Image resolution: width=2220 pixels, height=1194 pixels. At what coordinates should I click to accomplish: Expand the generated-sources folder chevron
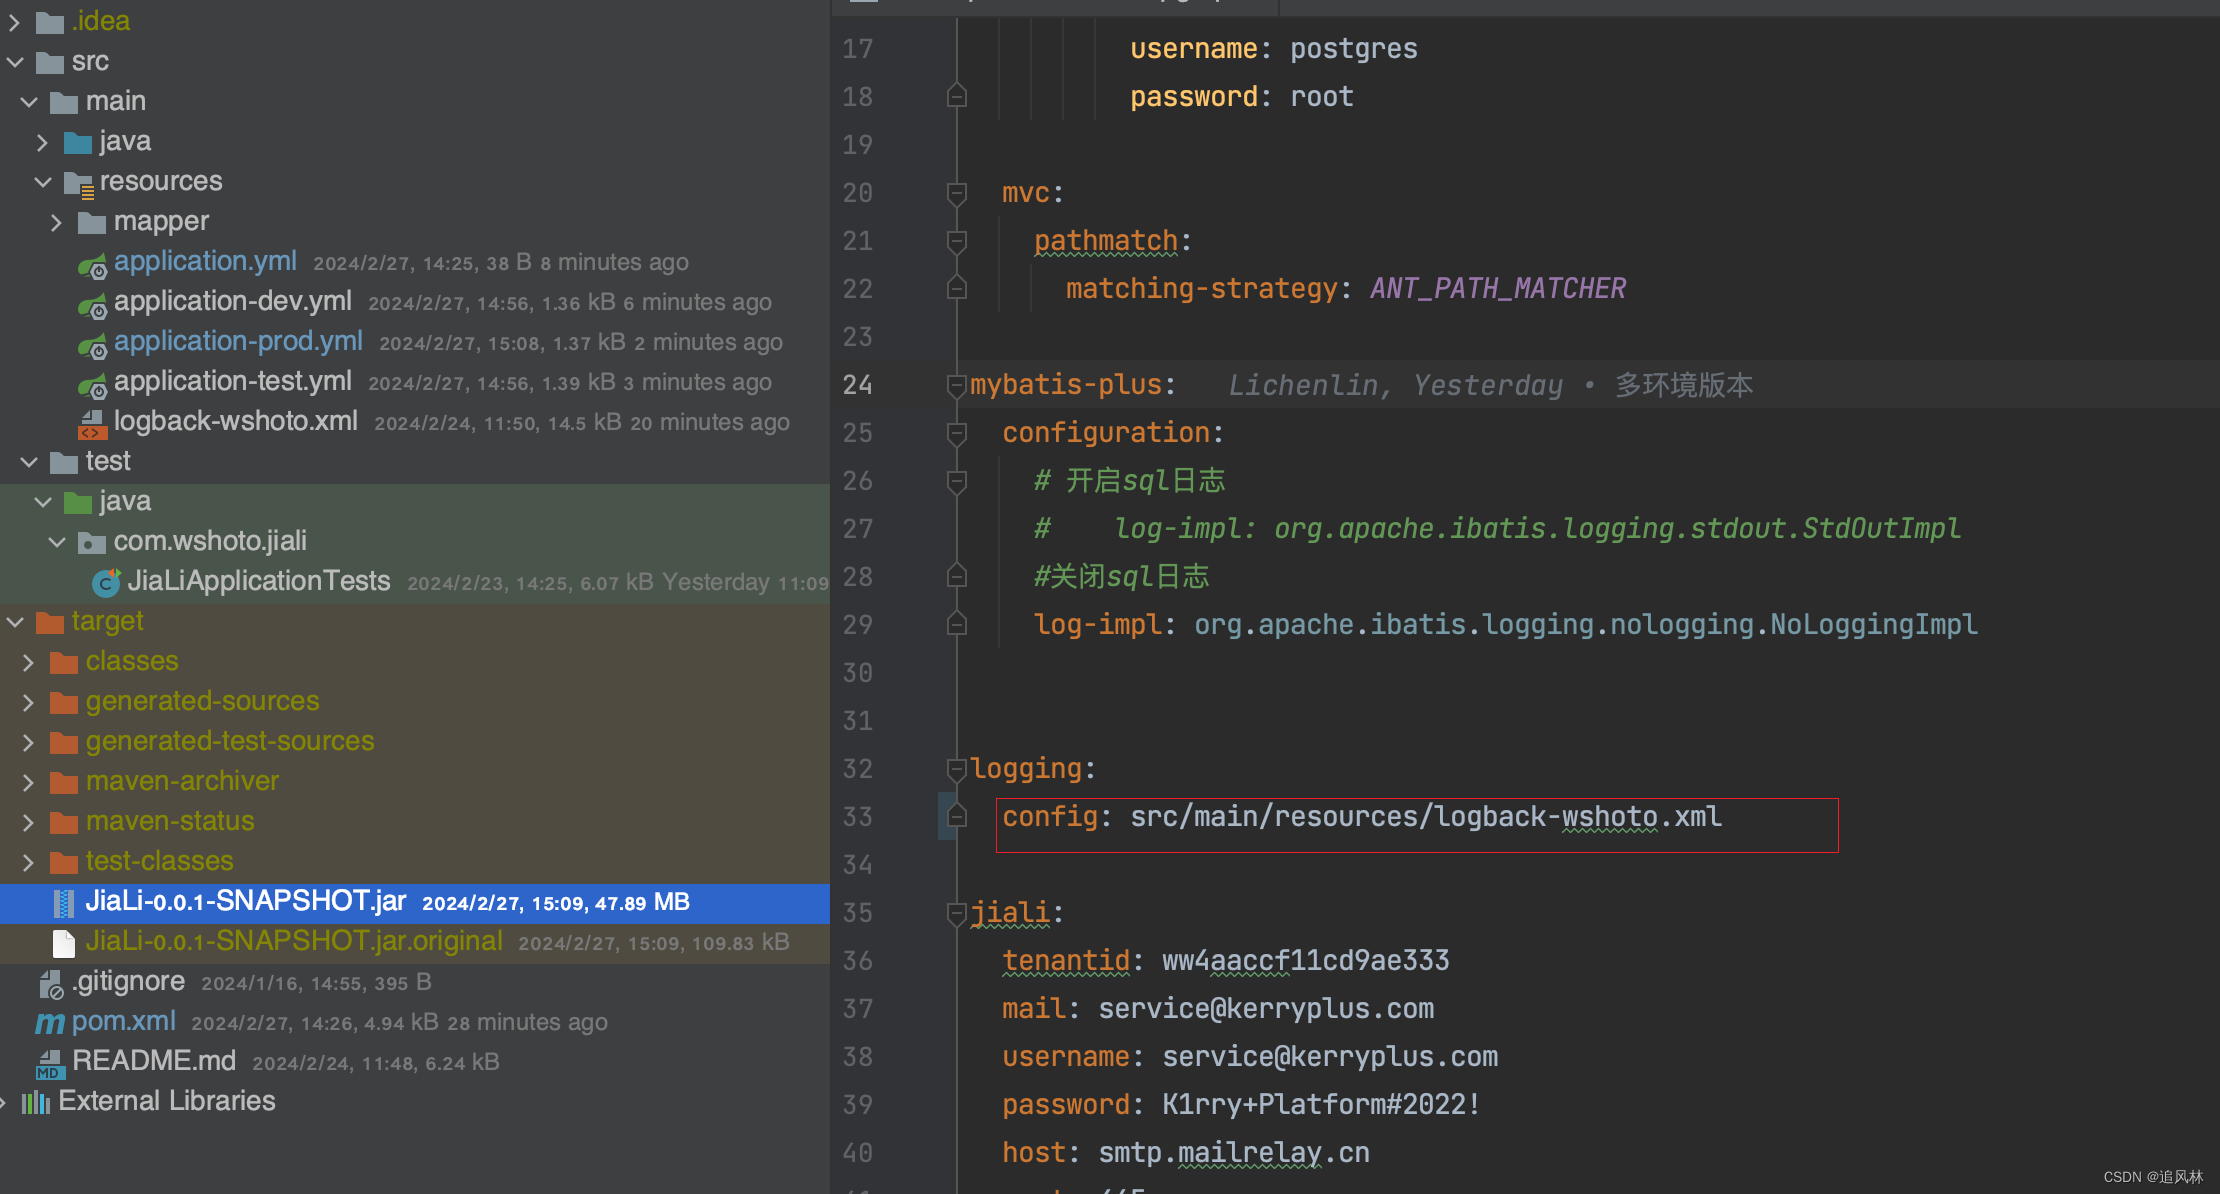(29, 702)
